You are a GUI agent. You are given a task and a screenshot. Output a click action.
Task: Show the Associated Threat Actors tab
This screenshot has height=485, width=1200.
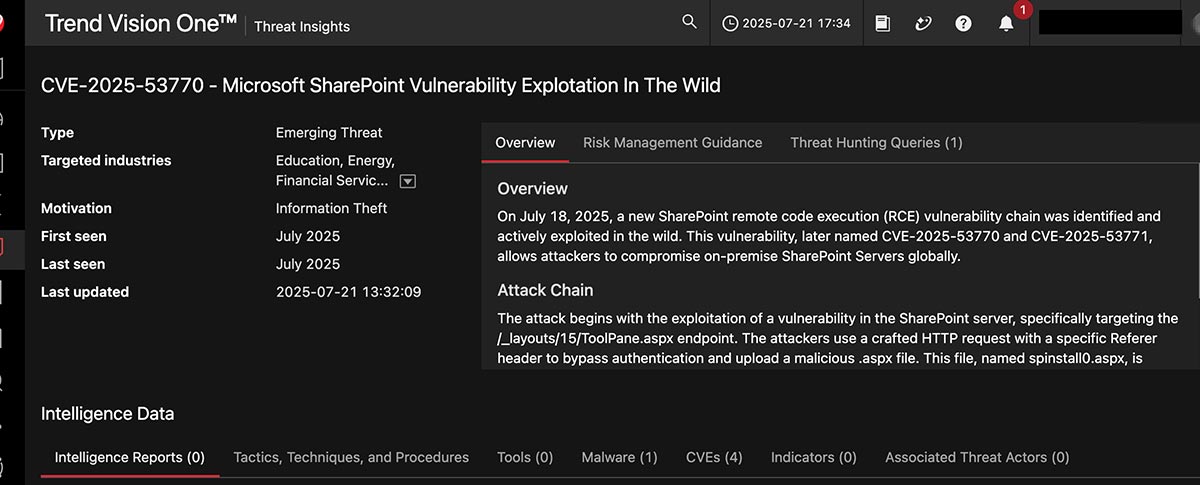976,457
